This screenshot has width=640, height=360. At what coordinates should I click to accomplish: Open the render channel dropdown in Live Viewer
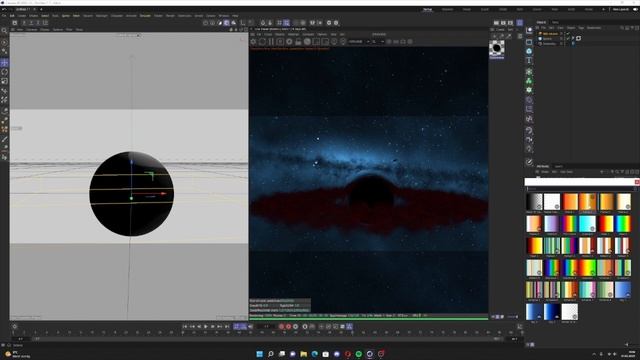(x=359, y=42)
